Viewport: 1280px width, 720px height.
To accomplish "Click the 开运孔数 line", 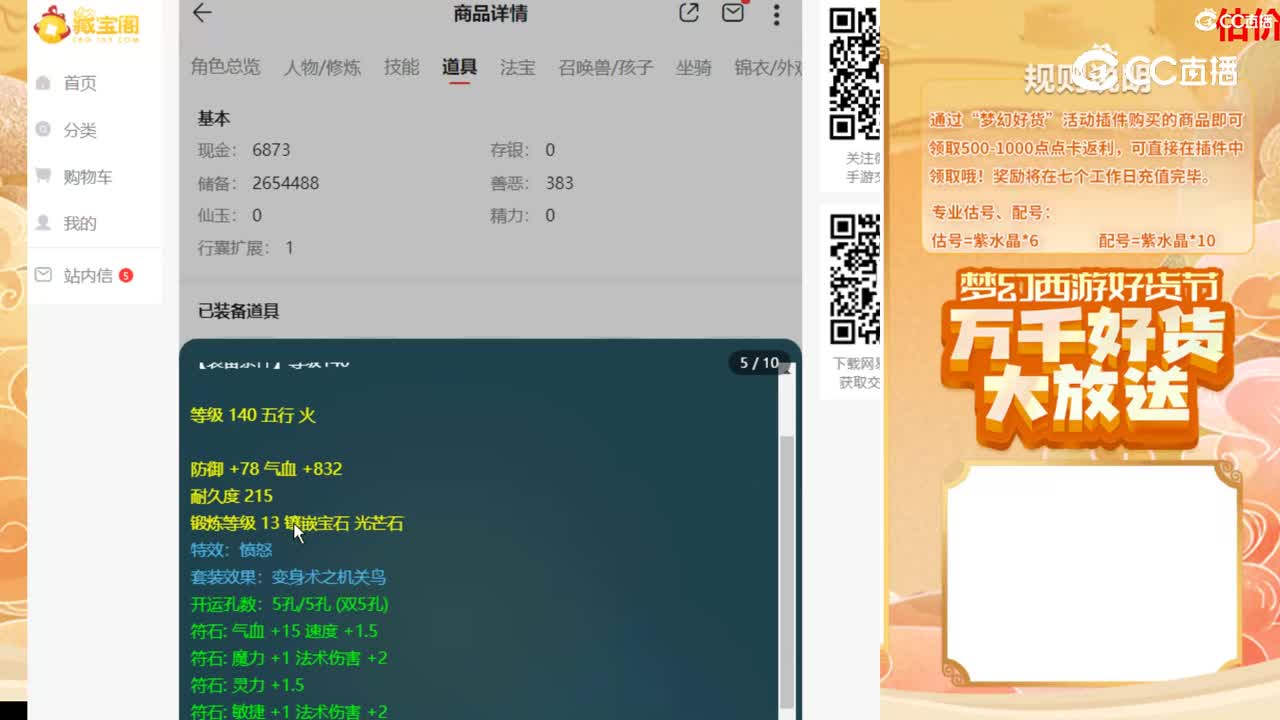I will [x=290, y=604].
